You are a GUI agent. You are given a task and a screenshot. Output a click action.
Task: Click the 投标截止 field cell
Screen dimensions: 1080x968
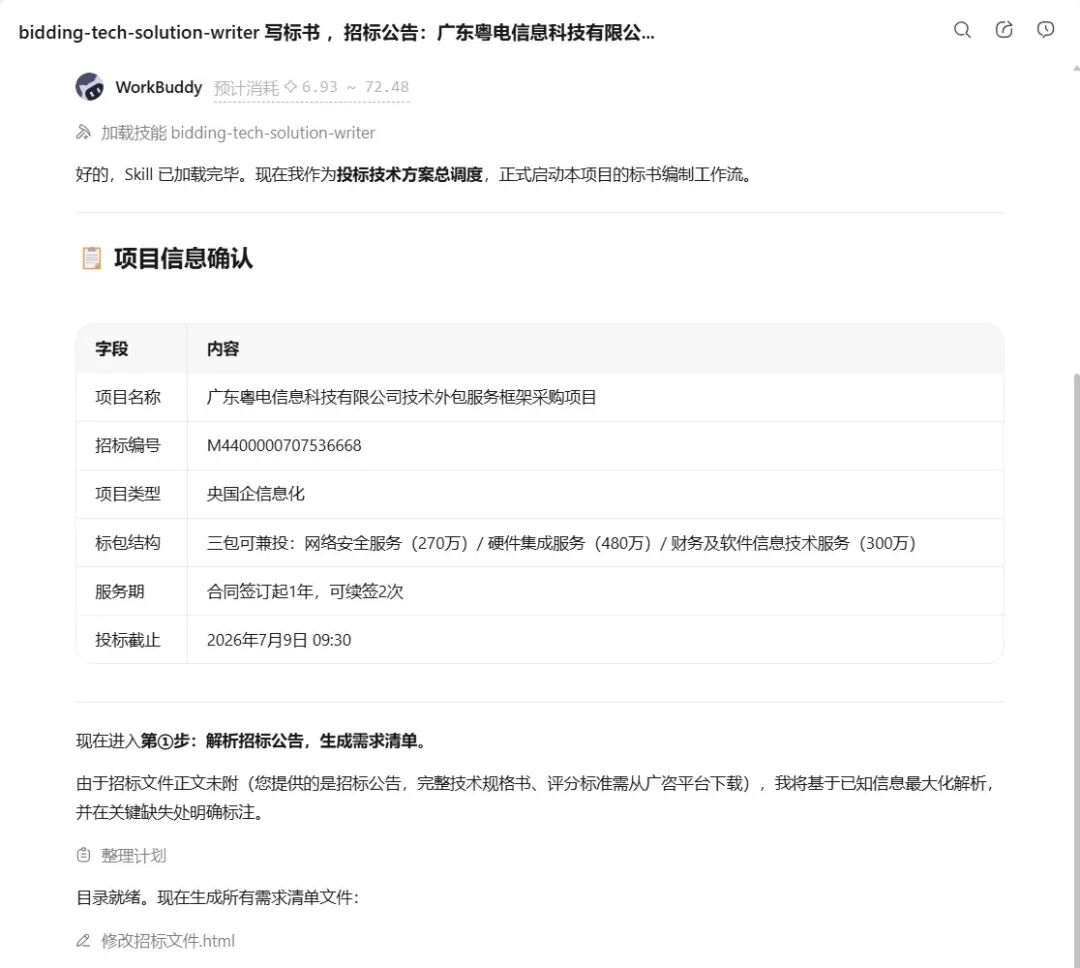click(132, 639)
